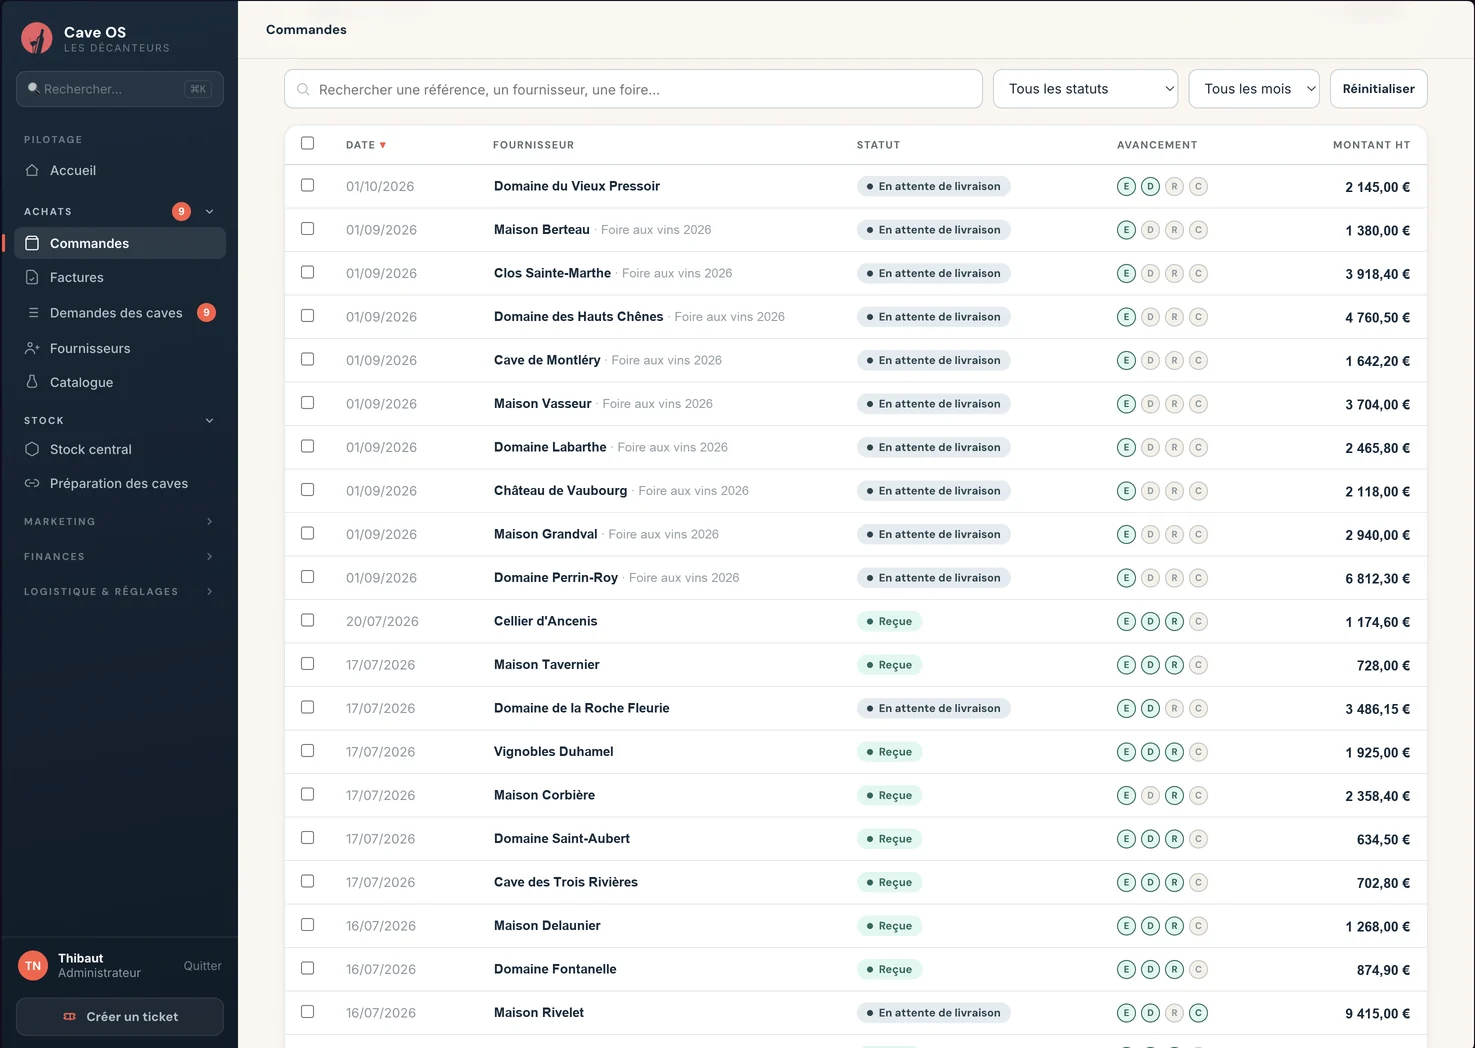The image size is (1475, 1048).
Task: Expand the Marketing section
Action: (x=119, y=522)
